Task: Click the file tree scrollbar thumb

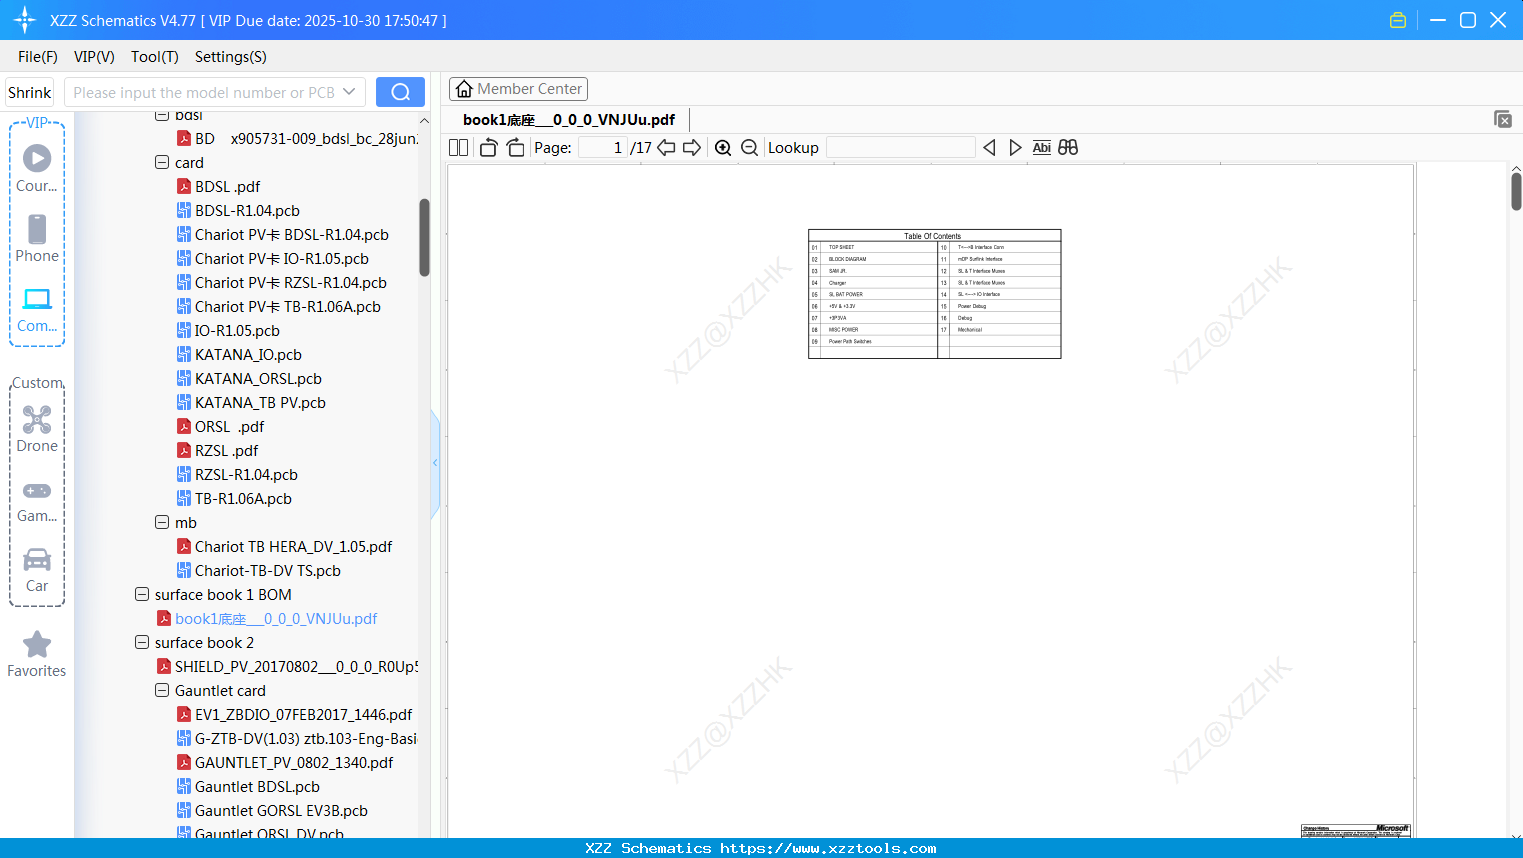Action: coord(424,237)
